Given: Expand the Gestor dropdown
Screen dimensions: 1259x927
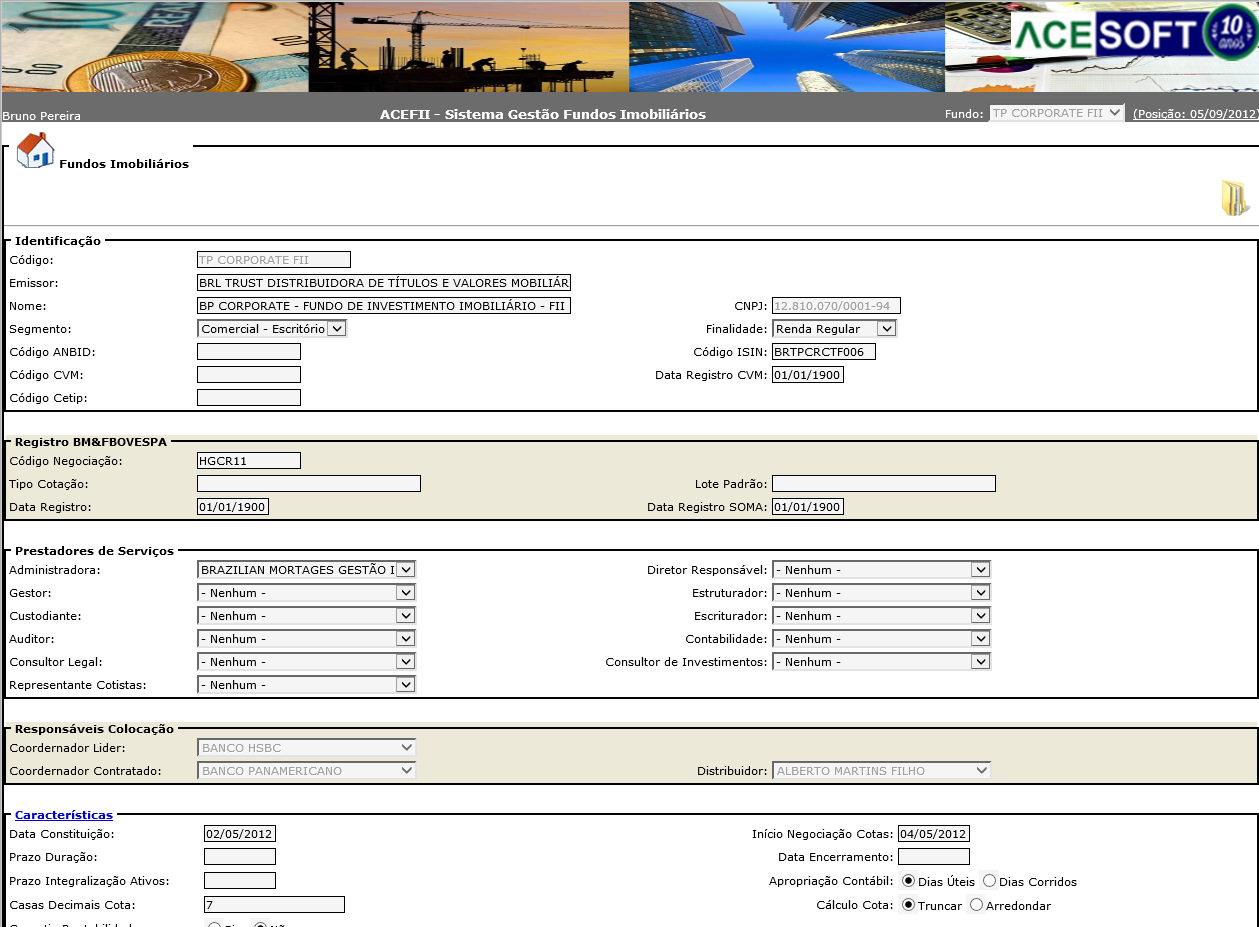Looking at the screenshot, I should point(306,593).
